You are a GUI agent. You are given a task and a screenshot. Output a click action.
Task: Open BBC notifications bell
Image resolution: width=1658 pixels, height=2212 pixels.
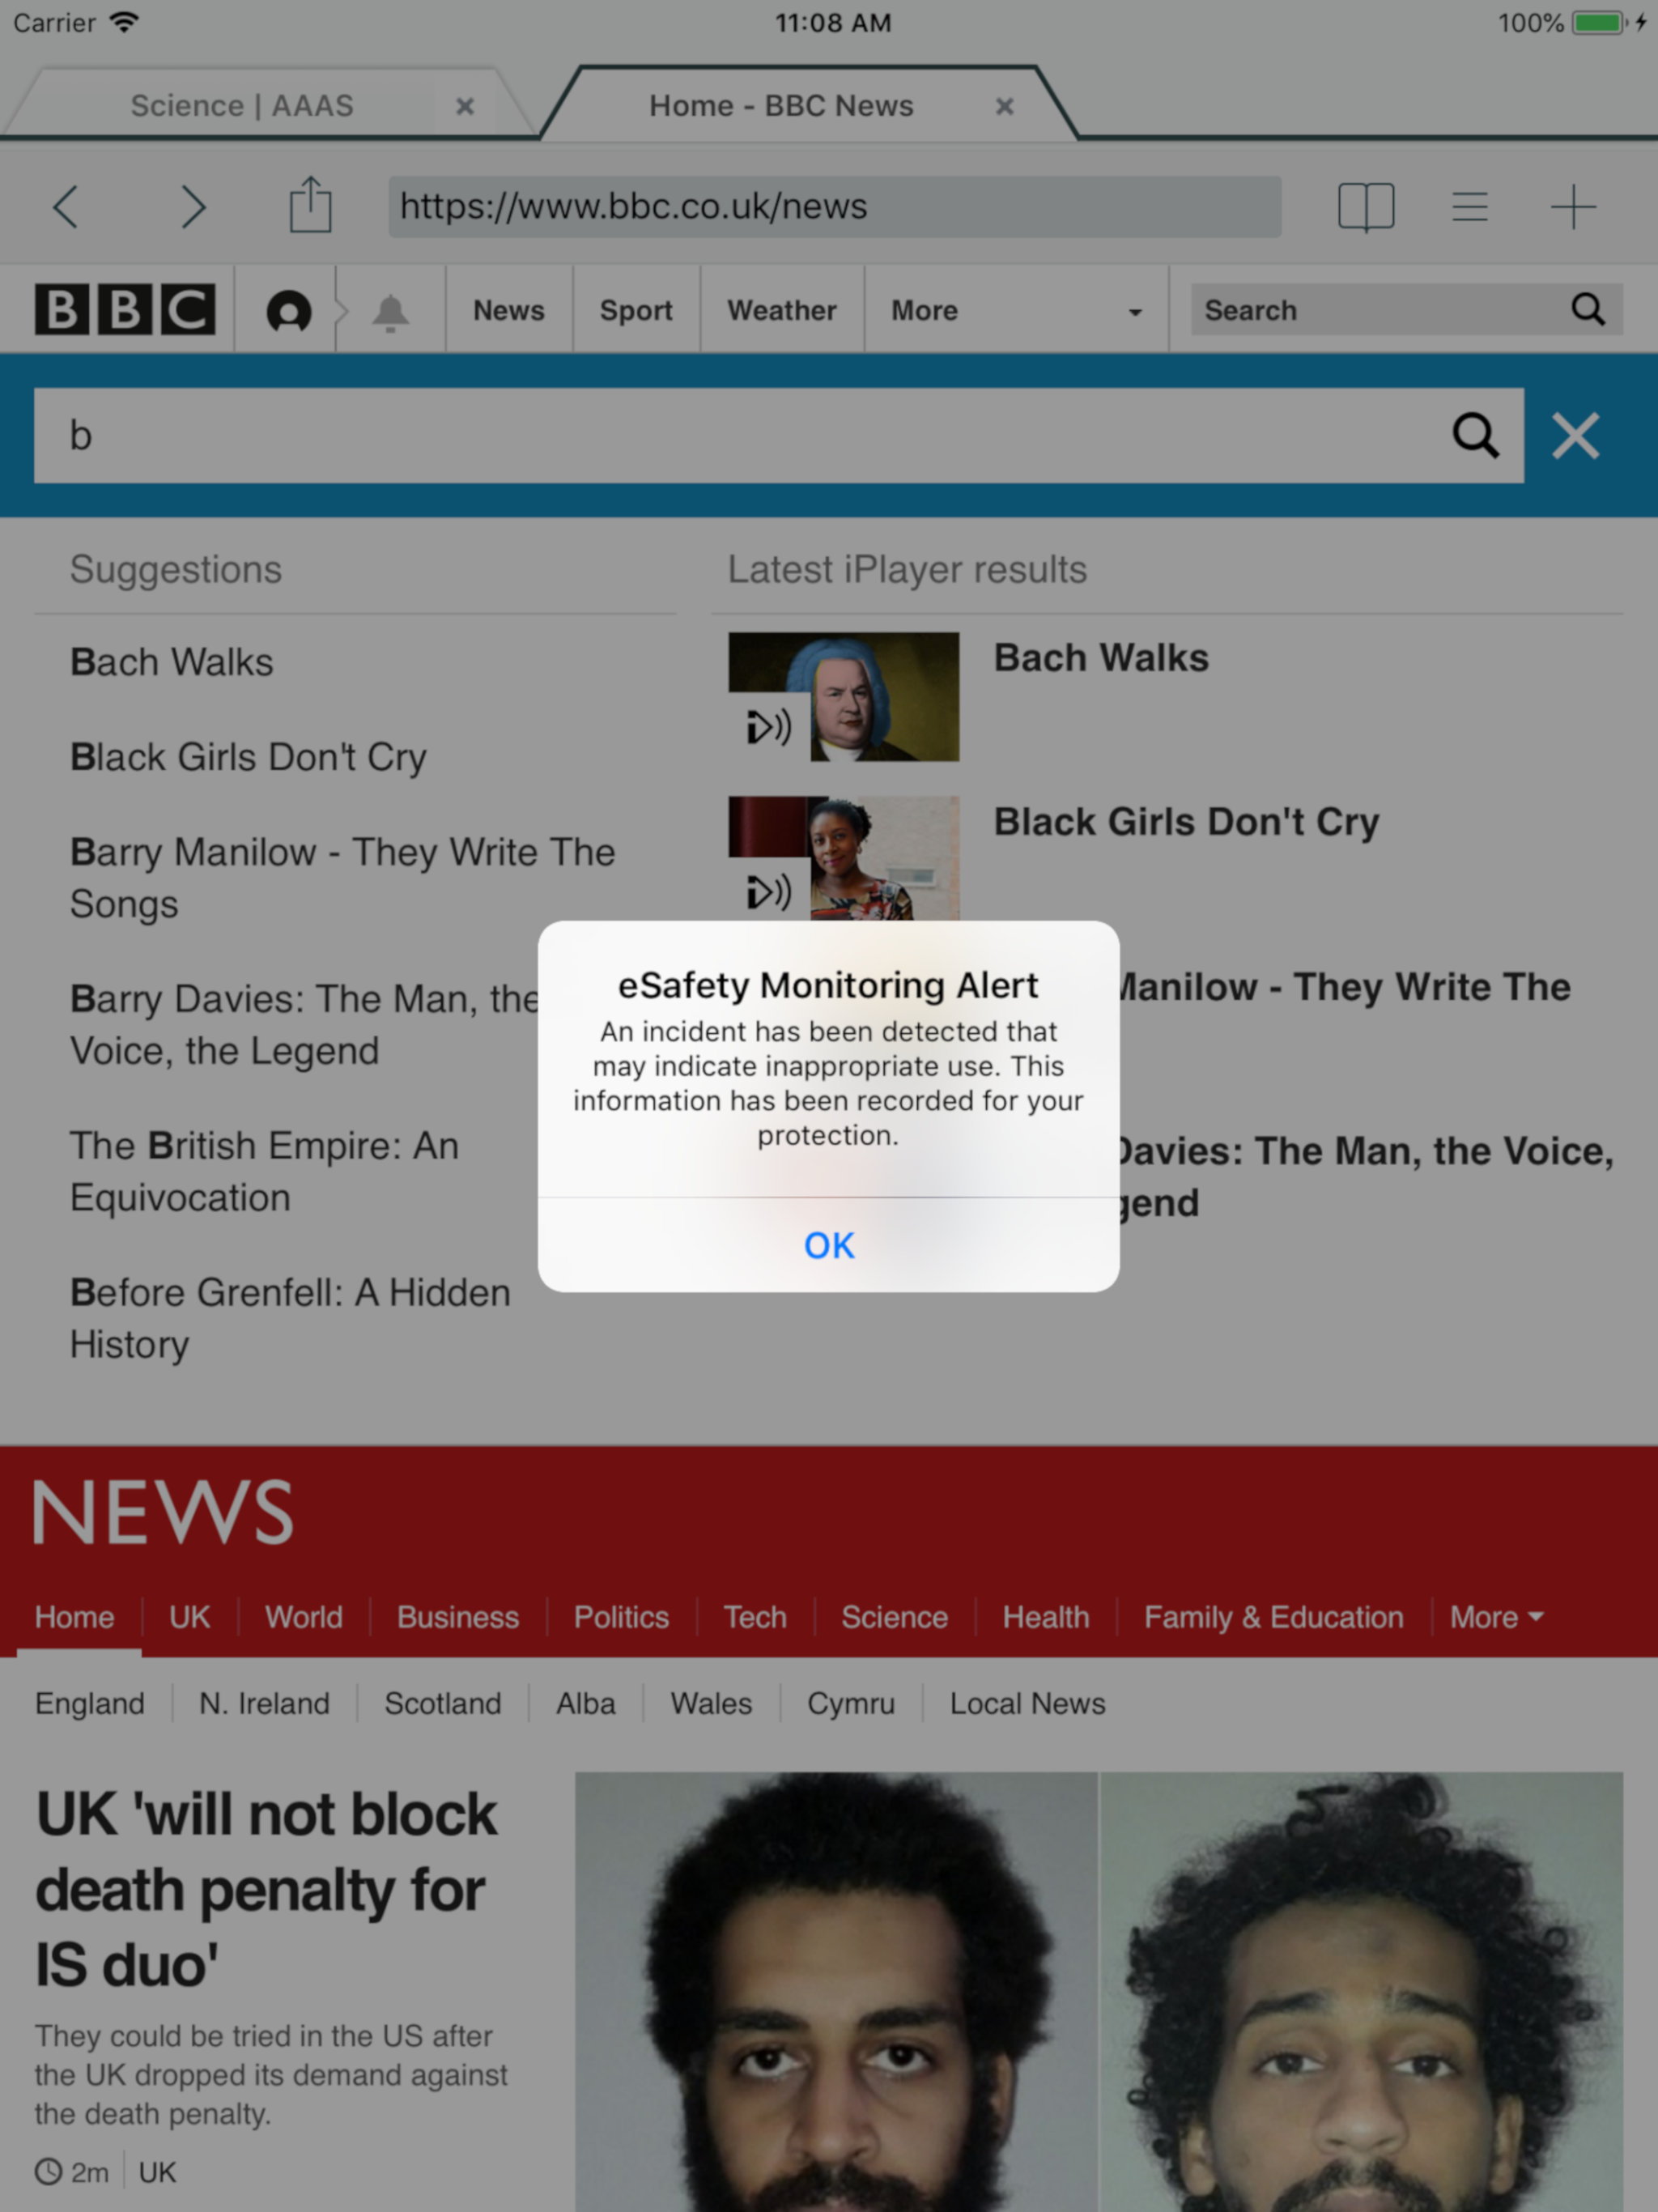click(390, 313)
